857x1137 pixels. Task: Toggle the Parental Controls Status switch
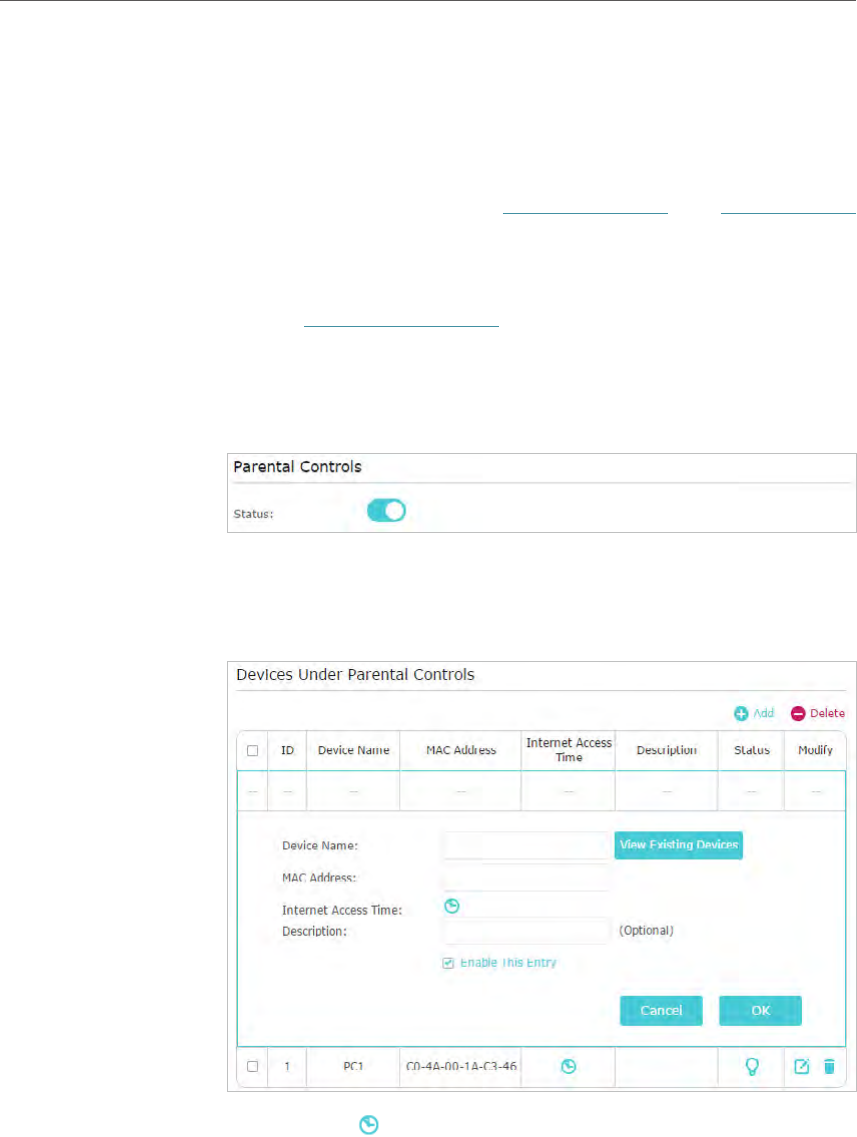386,511
